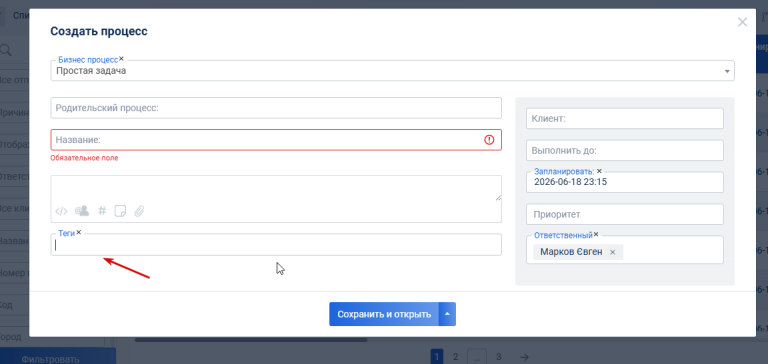Insert hashtag icon in description toolbar
Viewport: 768px width, 364px height.
[102, 211]
